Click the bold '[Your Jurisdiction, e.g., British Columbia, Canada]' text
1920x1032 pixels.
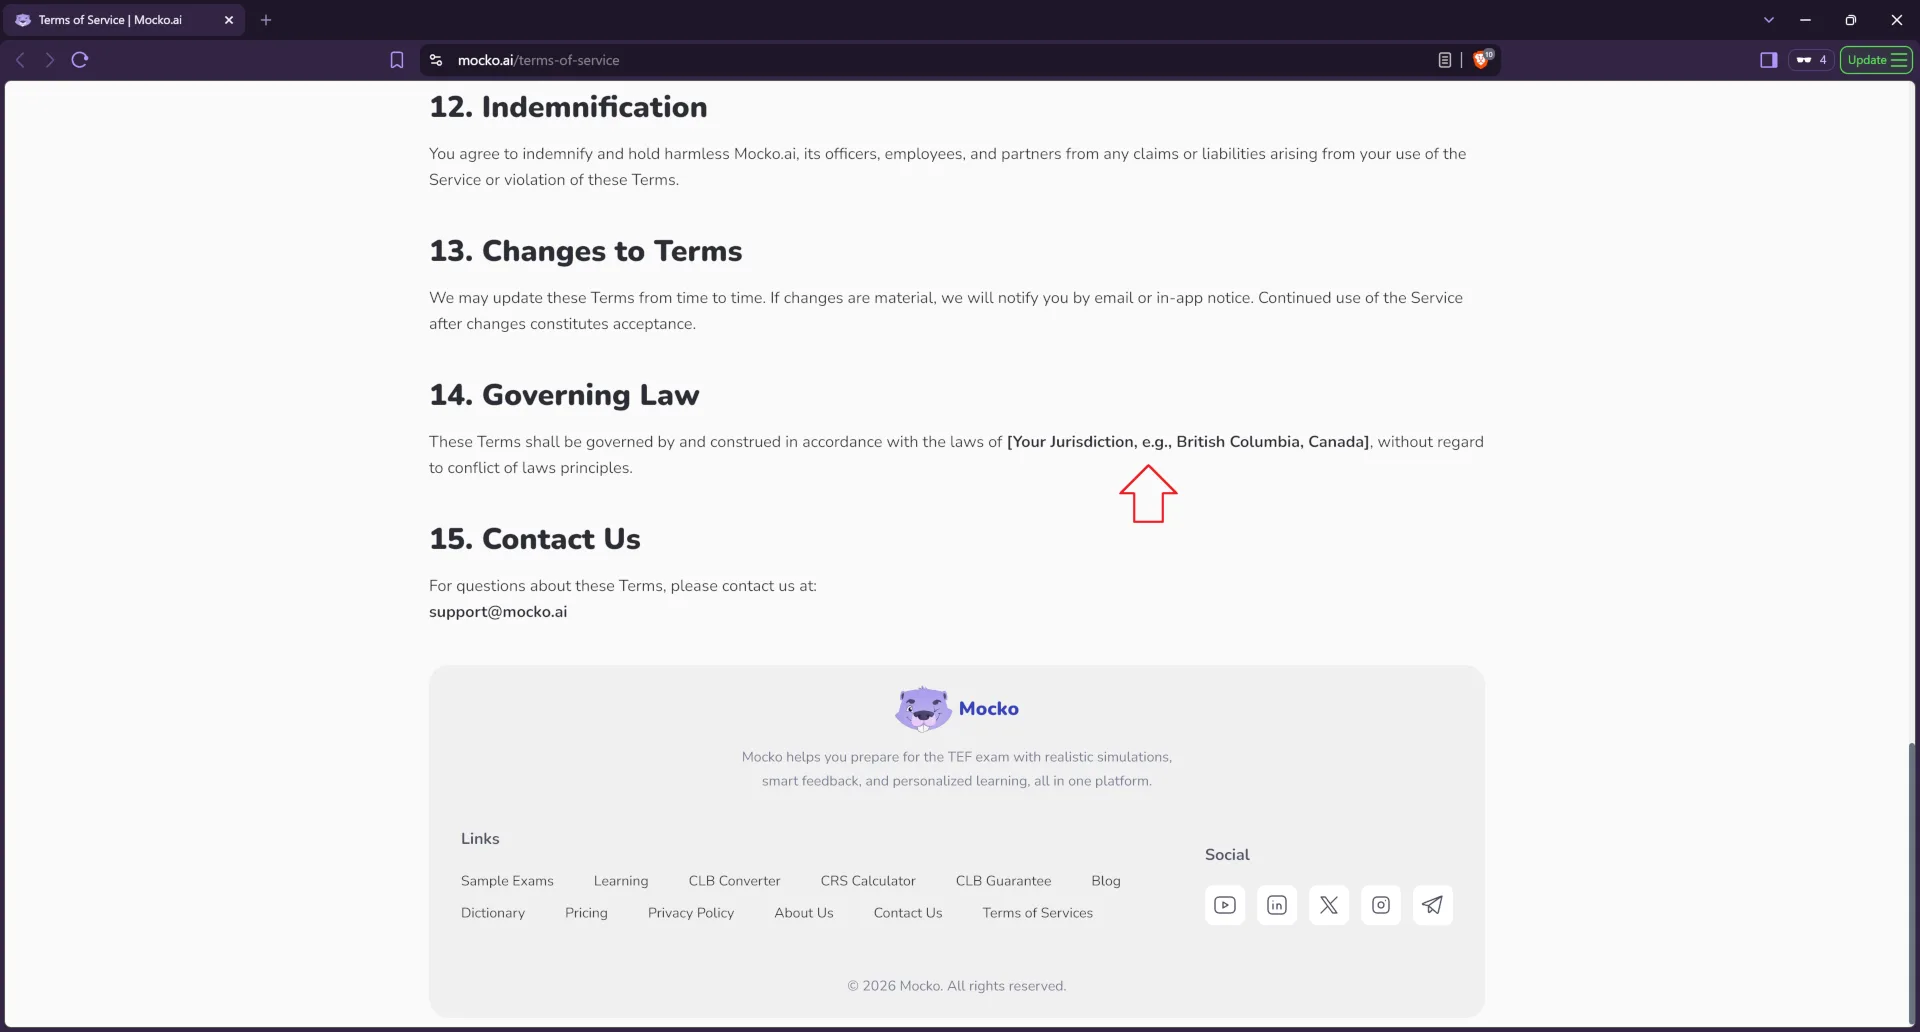1188,442
